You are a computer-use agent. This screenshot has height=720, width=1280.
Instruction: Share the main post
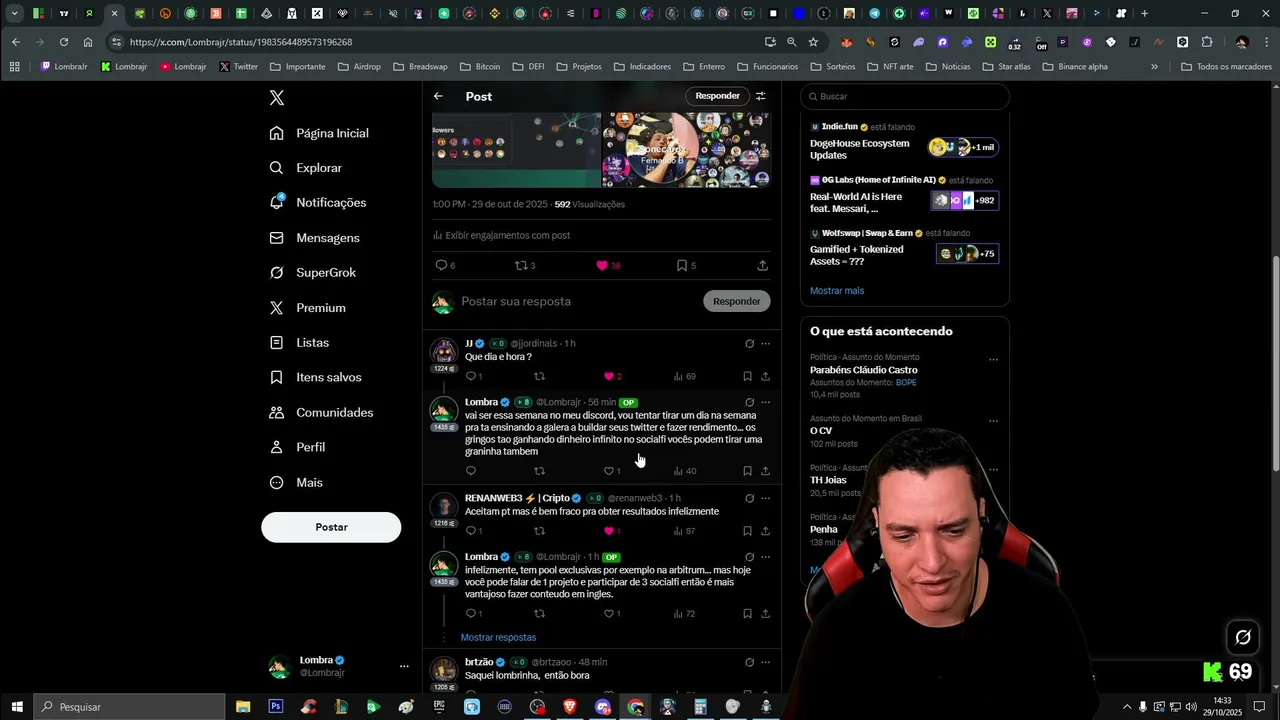click(x=762, y=265)
